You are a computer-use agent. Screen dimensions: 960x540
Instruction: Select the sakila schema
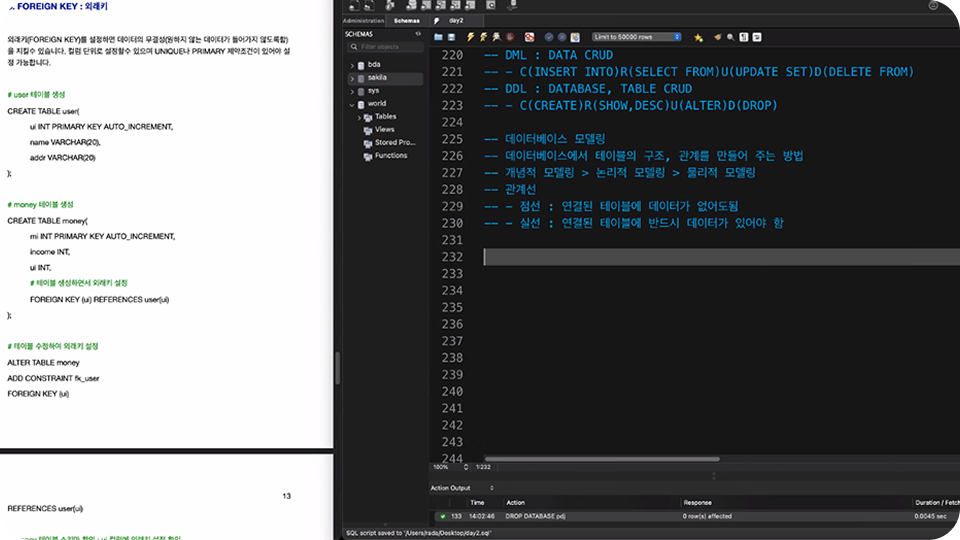pyautogui.click(x=377, y=78)
